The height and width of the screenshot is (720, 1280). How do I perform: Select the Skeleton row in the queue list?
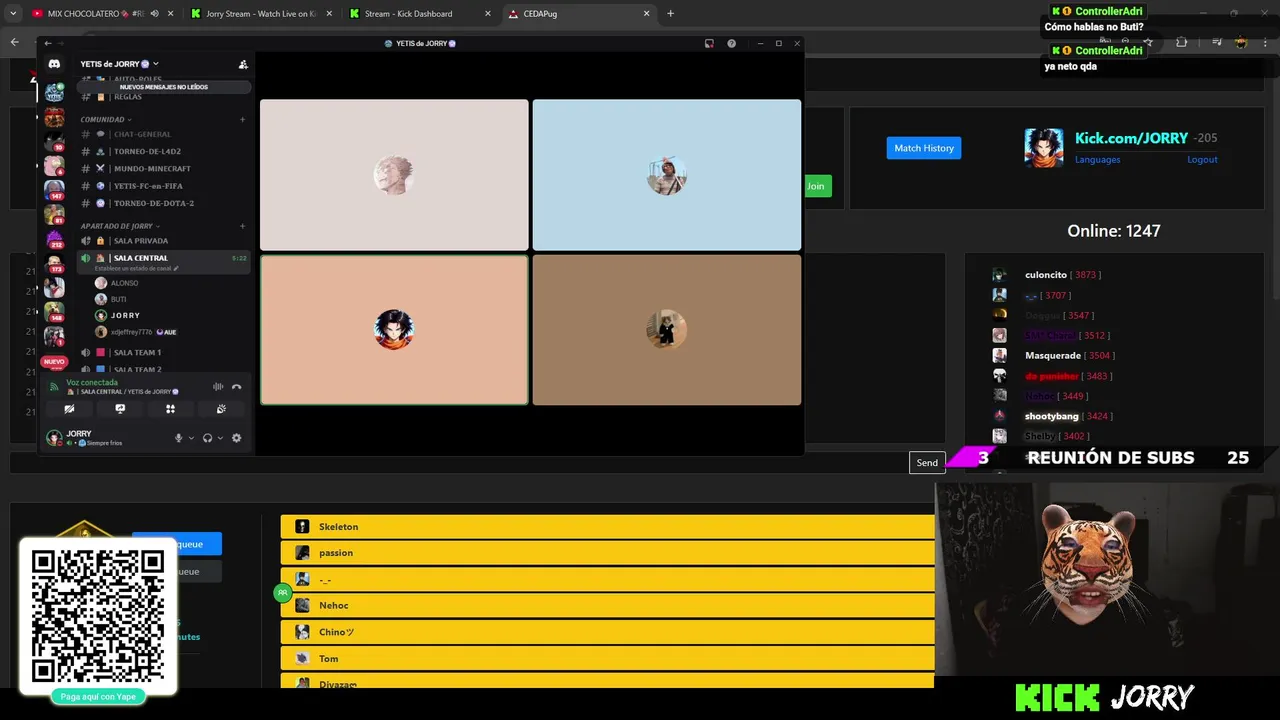(x=608, y=527)
